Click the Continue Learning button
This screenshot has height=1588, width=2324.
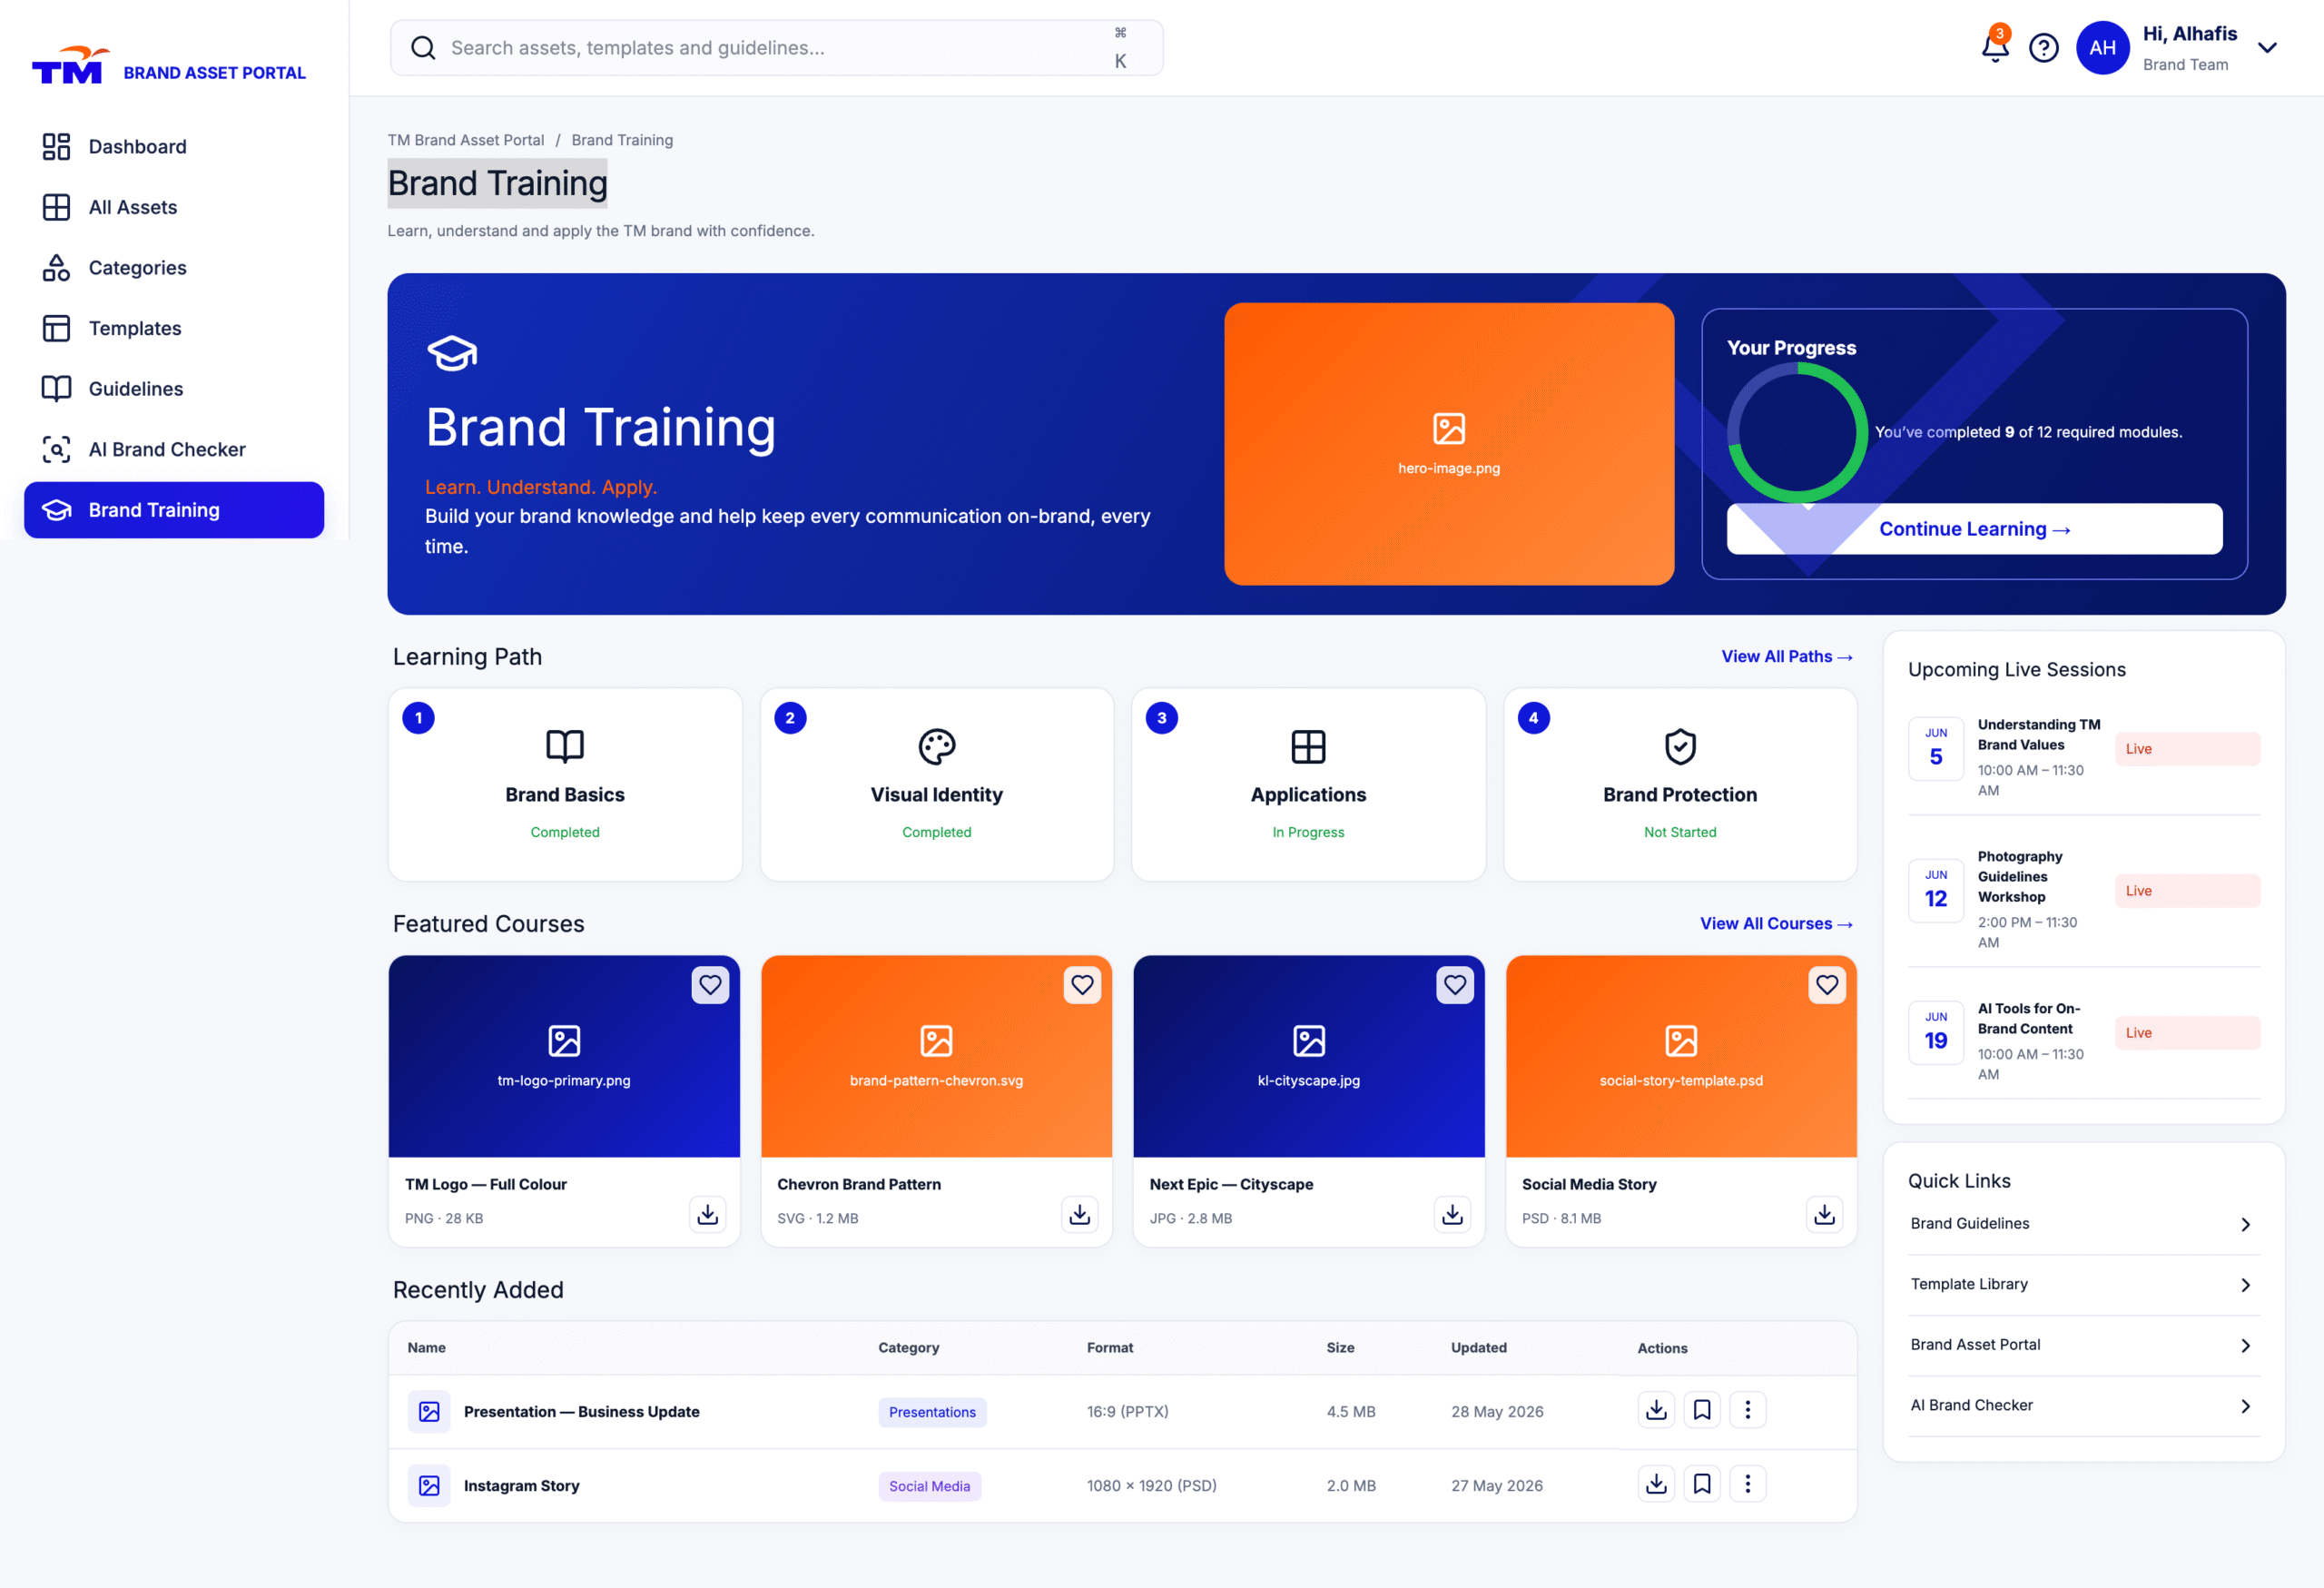1974,529
